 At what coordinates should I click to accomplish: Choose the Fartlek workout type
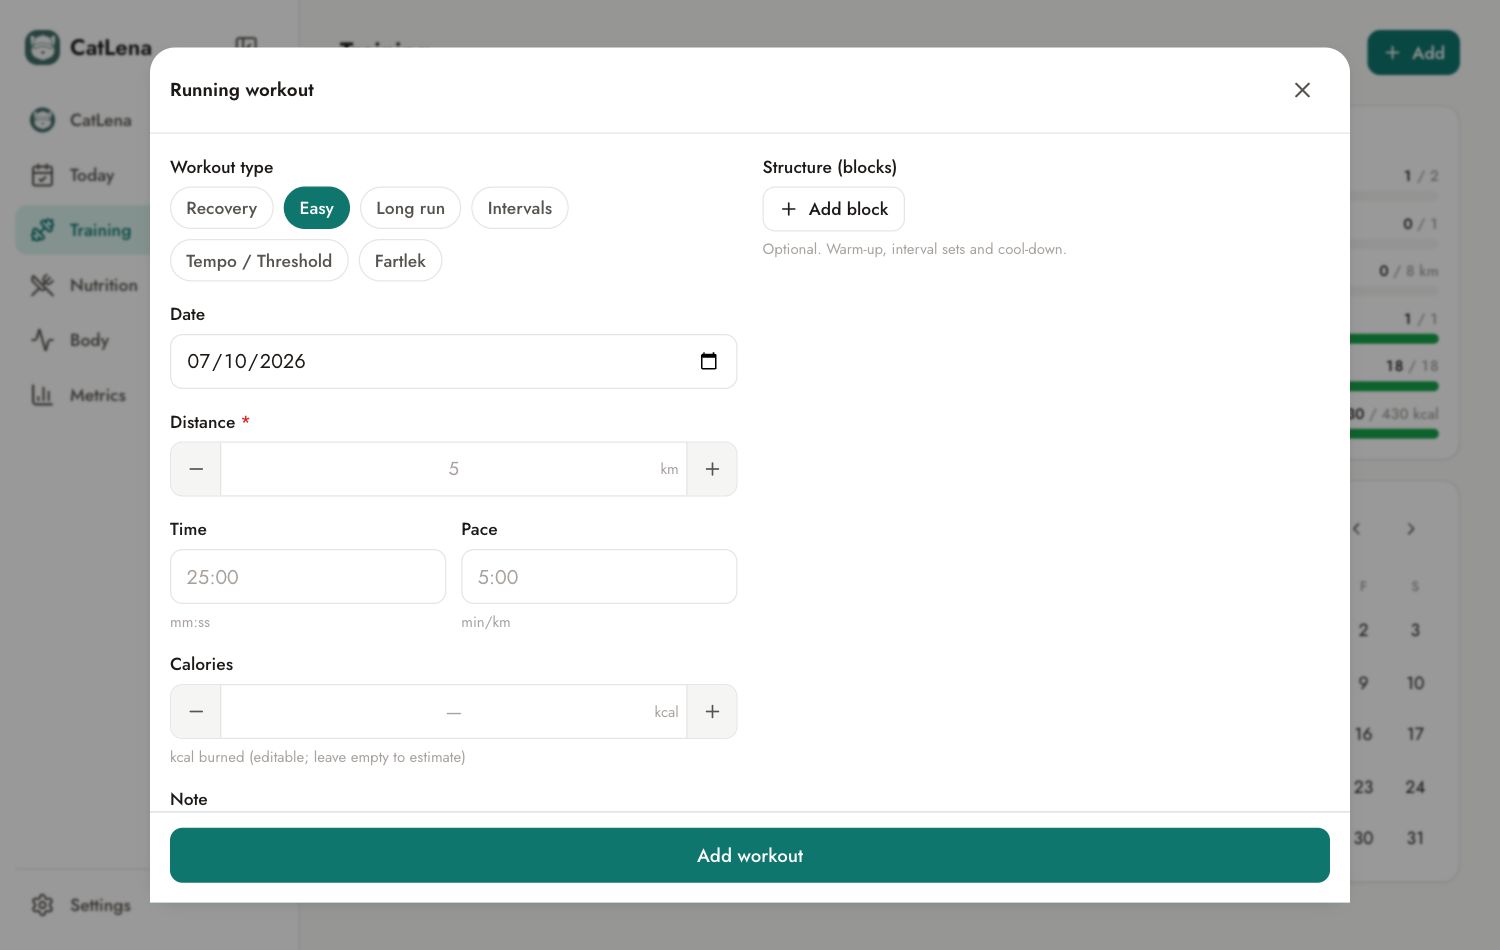[x=400, y=261]
